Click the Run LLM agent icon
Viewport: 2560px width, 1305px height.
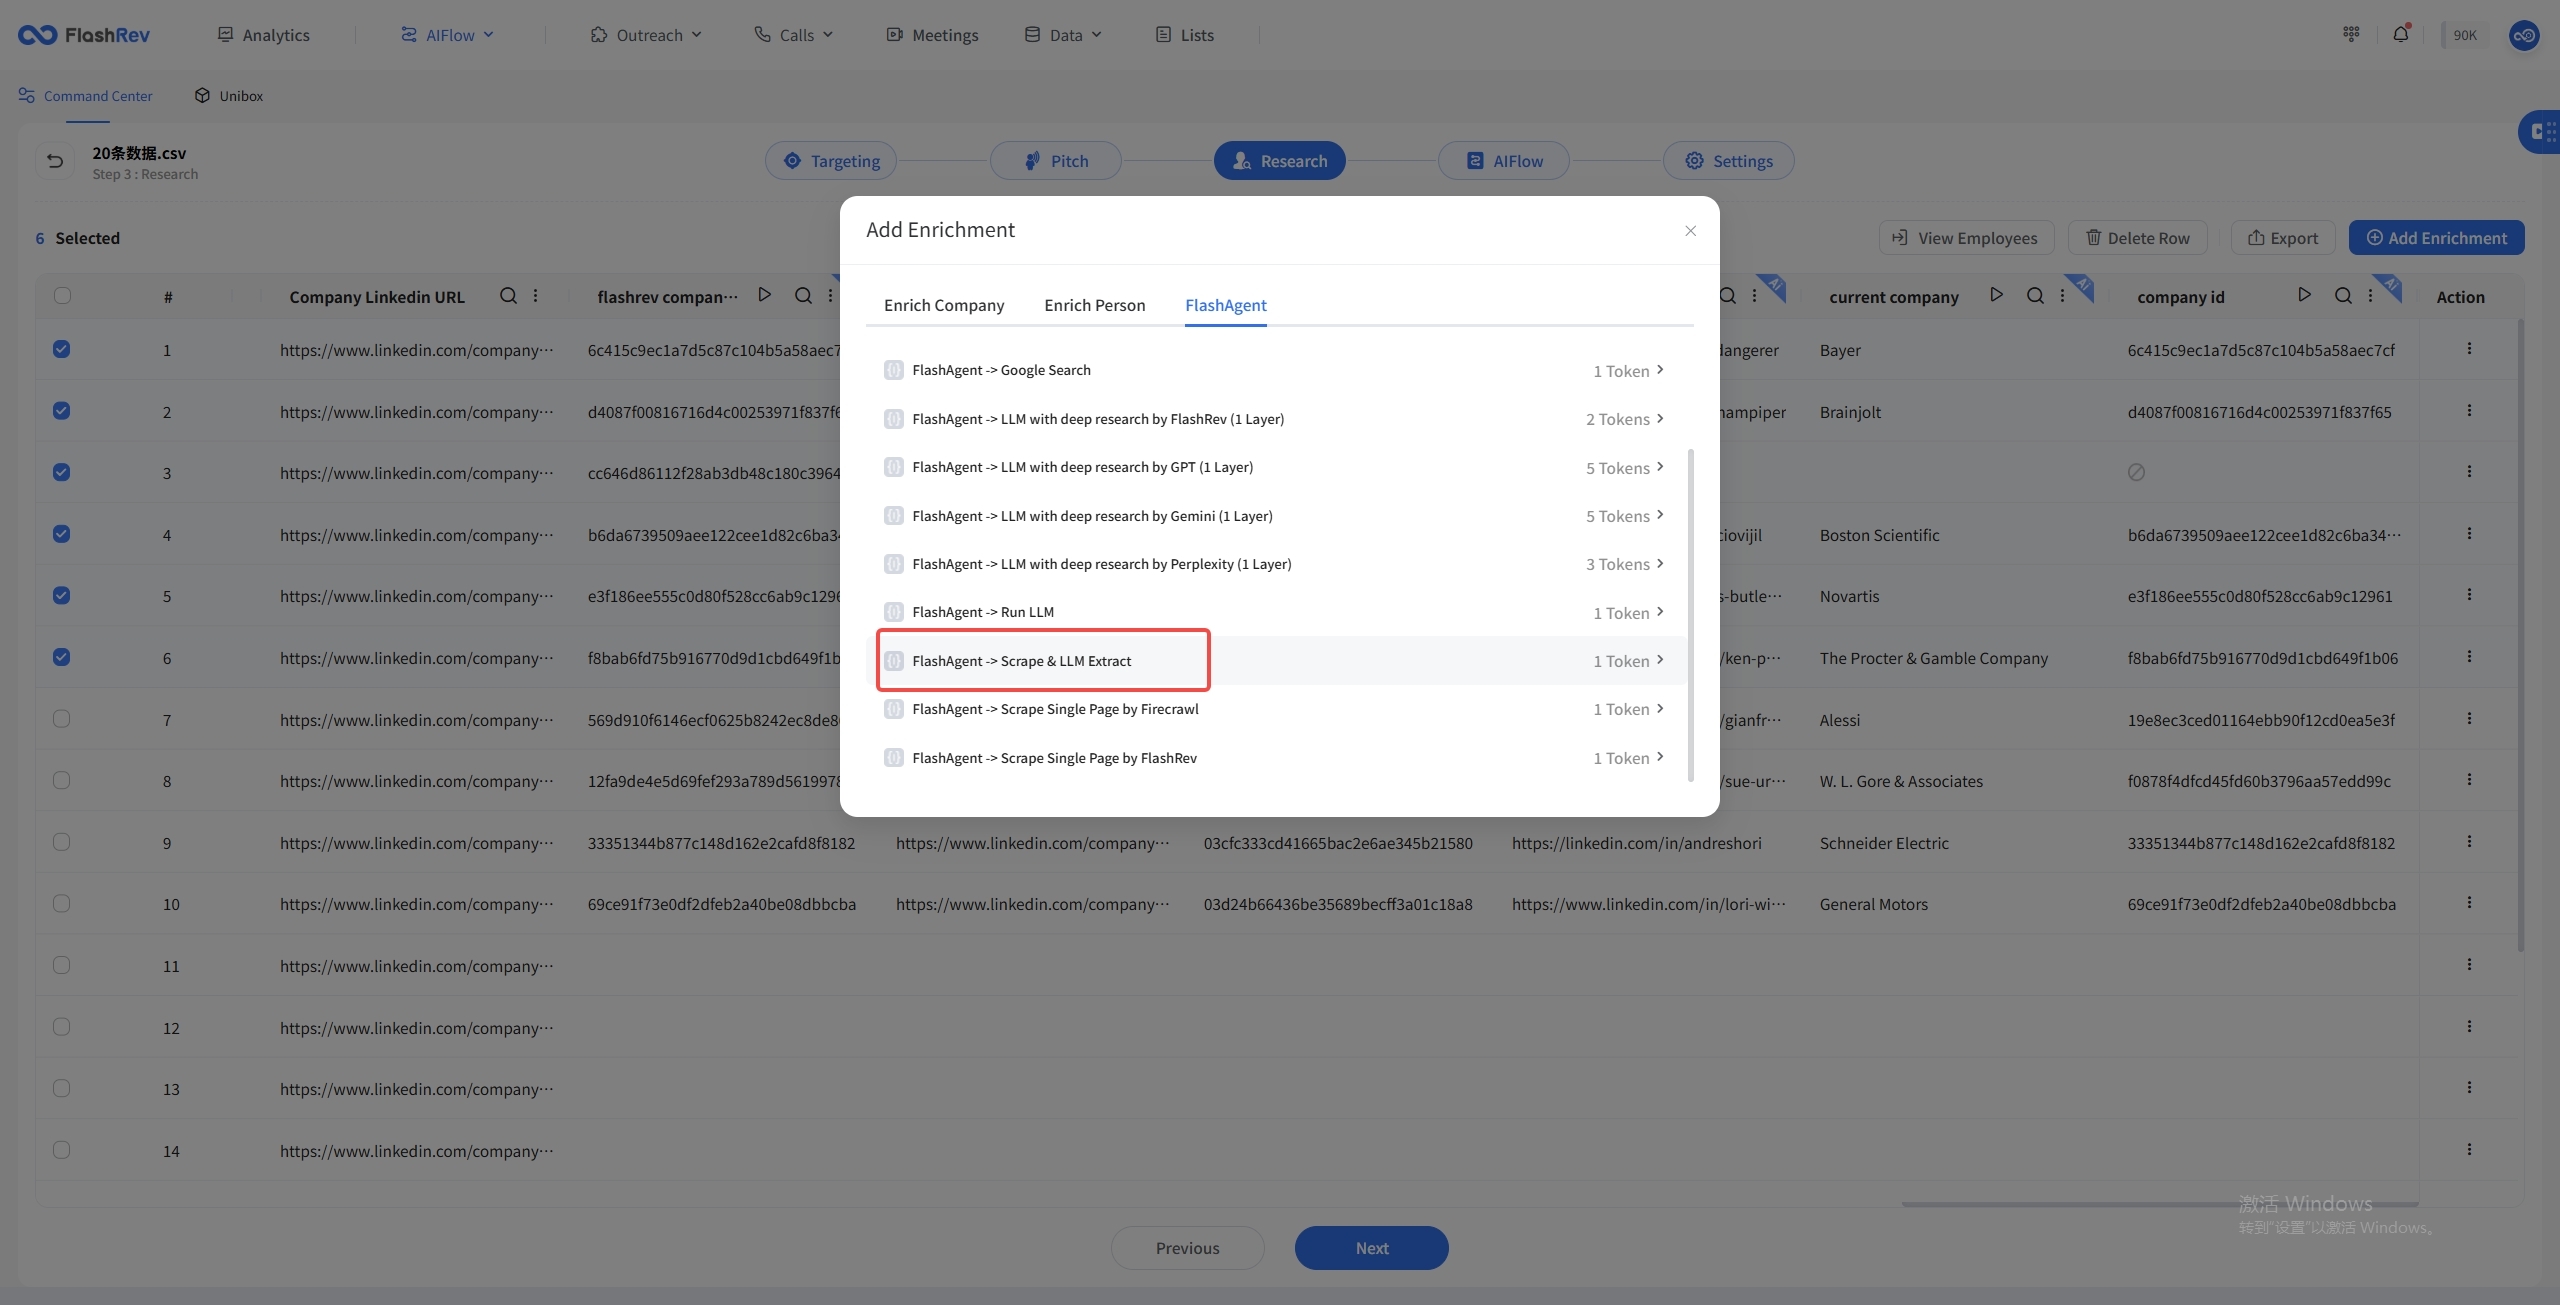pos(894,612)
